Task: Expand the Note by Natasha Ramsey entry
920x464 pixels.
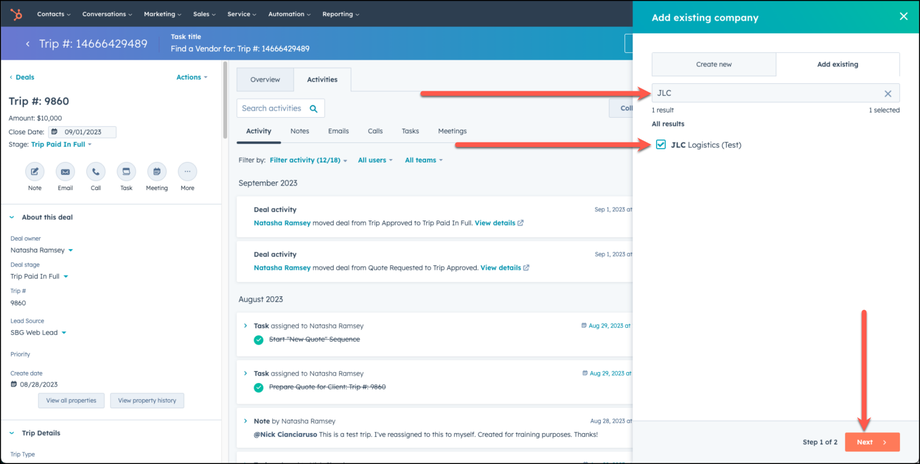Action: point(245,421)
